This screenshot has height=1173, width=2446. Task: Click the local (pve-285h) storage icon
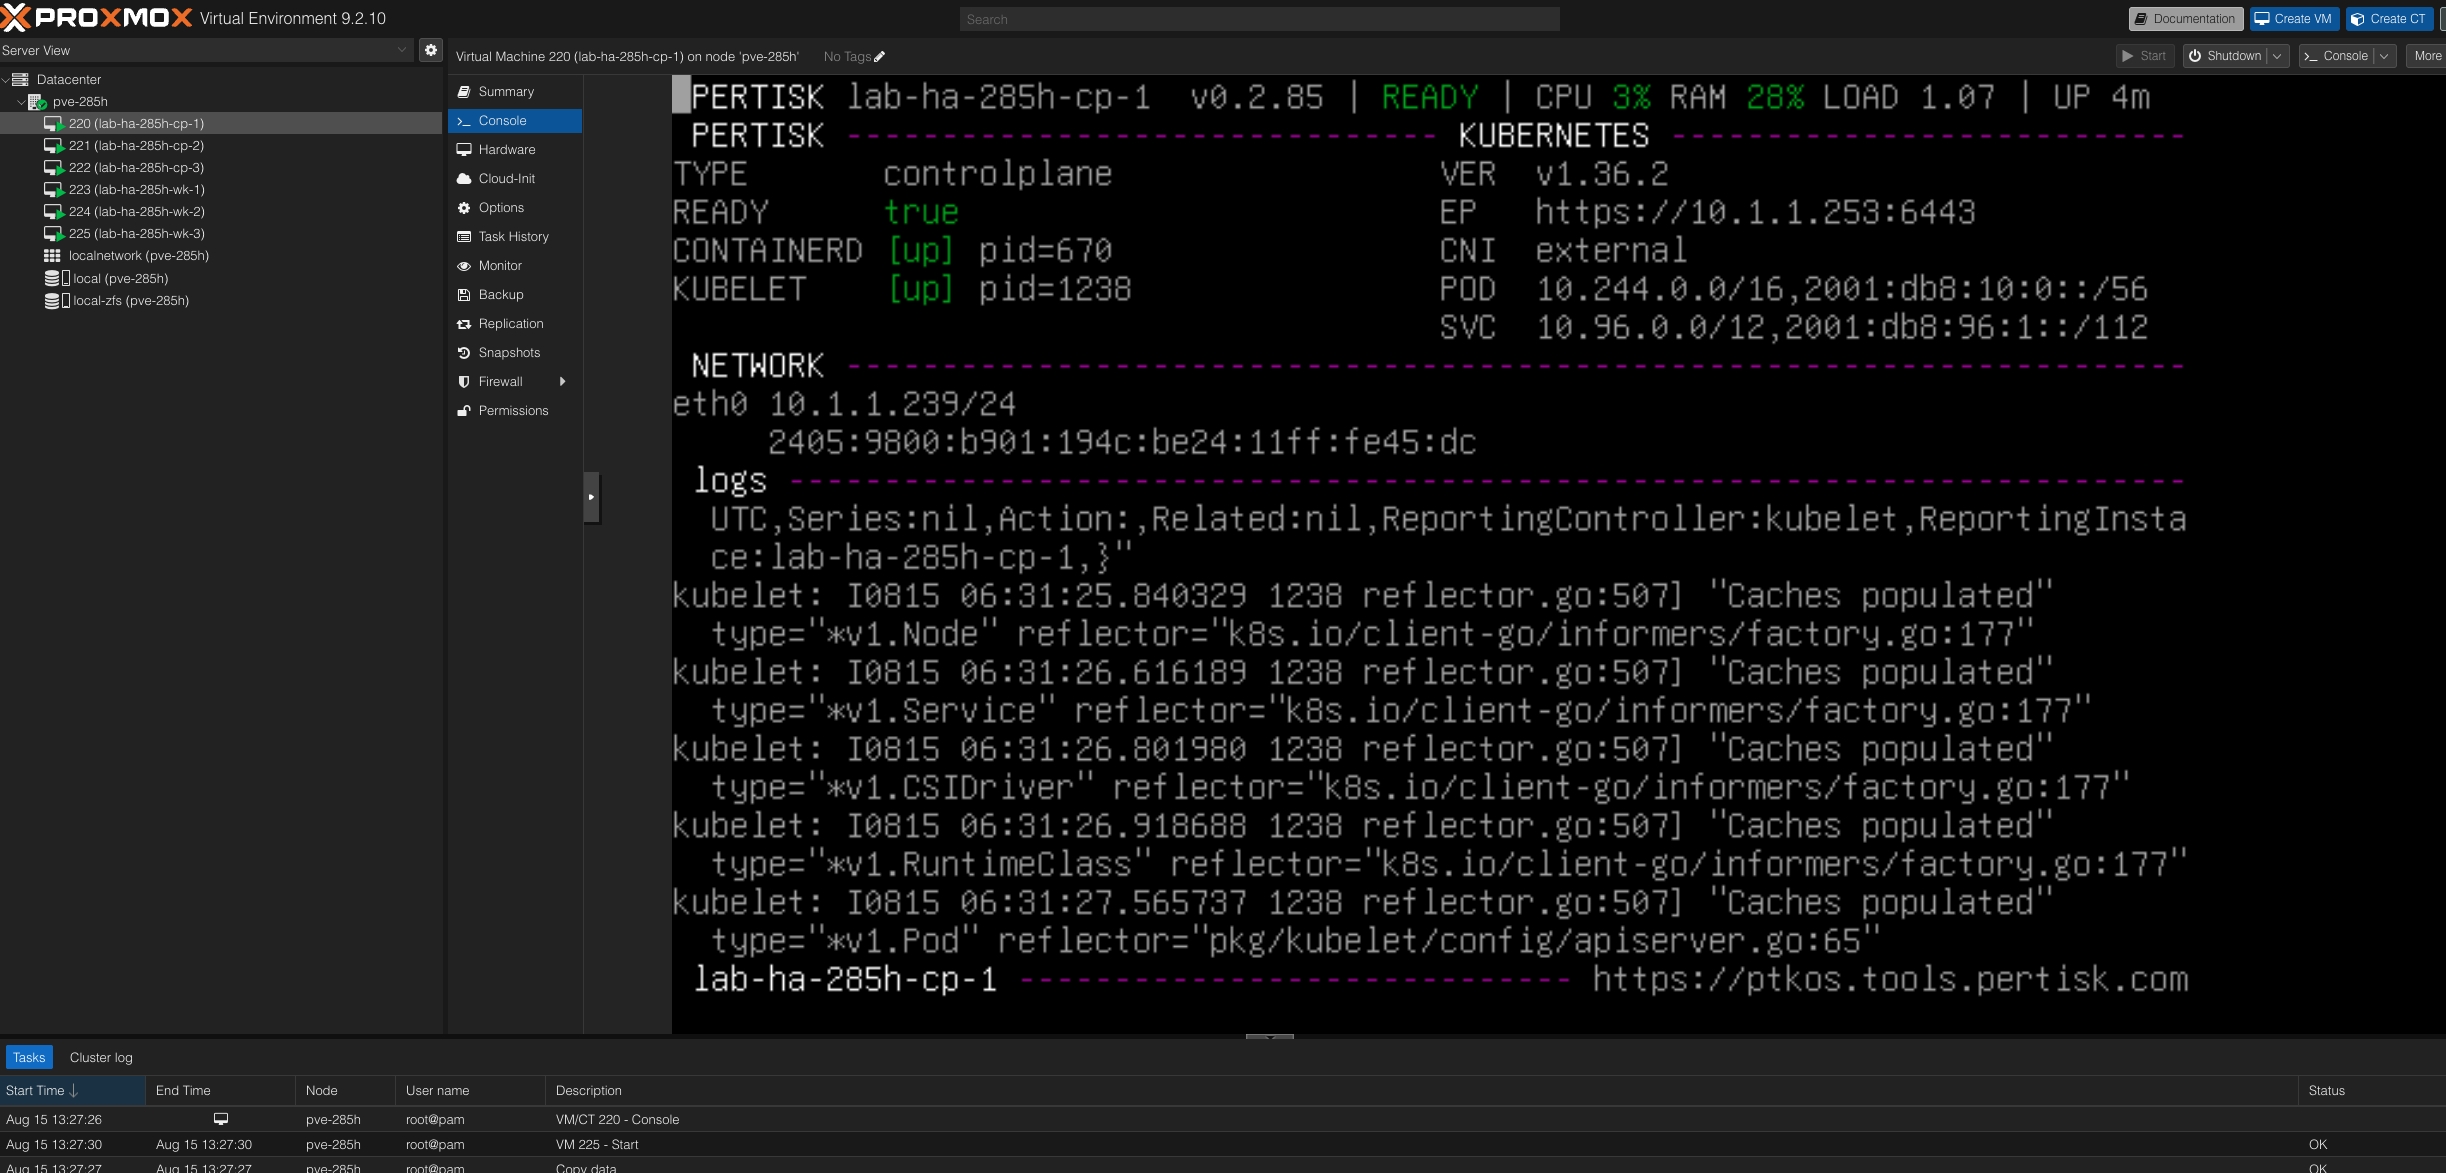57,278
